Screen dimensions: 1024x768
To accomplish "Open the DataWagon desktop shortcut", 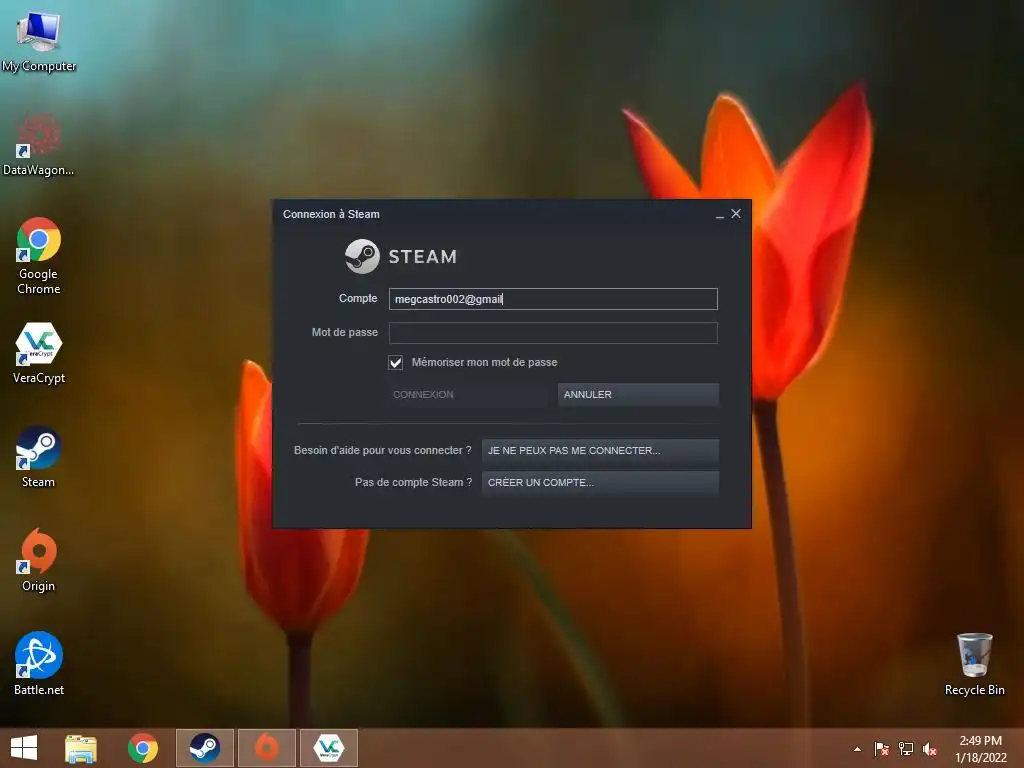I will tap(39, 144).
